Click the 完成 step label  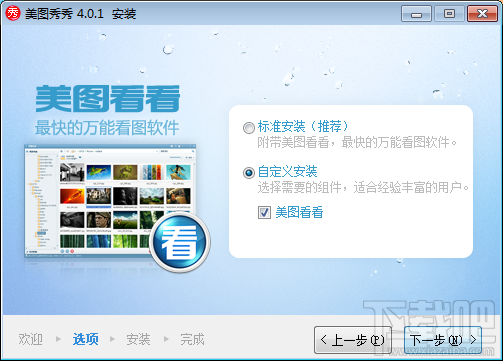(192, 339)
